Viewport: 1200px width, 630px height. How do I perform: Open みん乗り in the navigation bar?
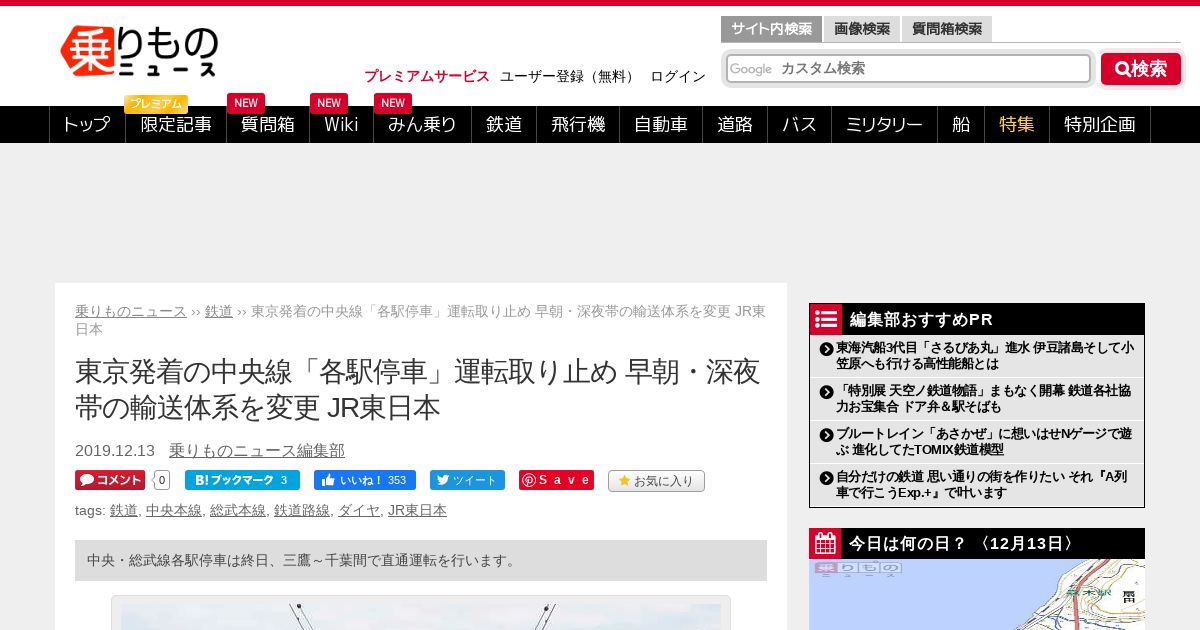[422, 124]
